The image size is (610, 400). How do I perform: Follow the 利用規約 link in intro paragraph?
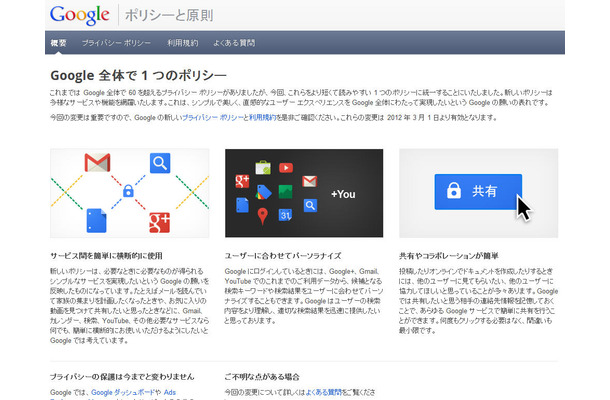(262, 118)
